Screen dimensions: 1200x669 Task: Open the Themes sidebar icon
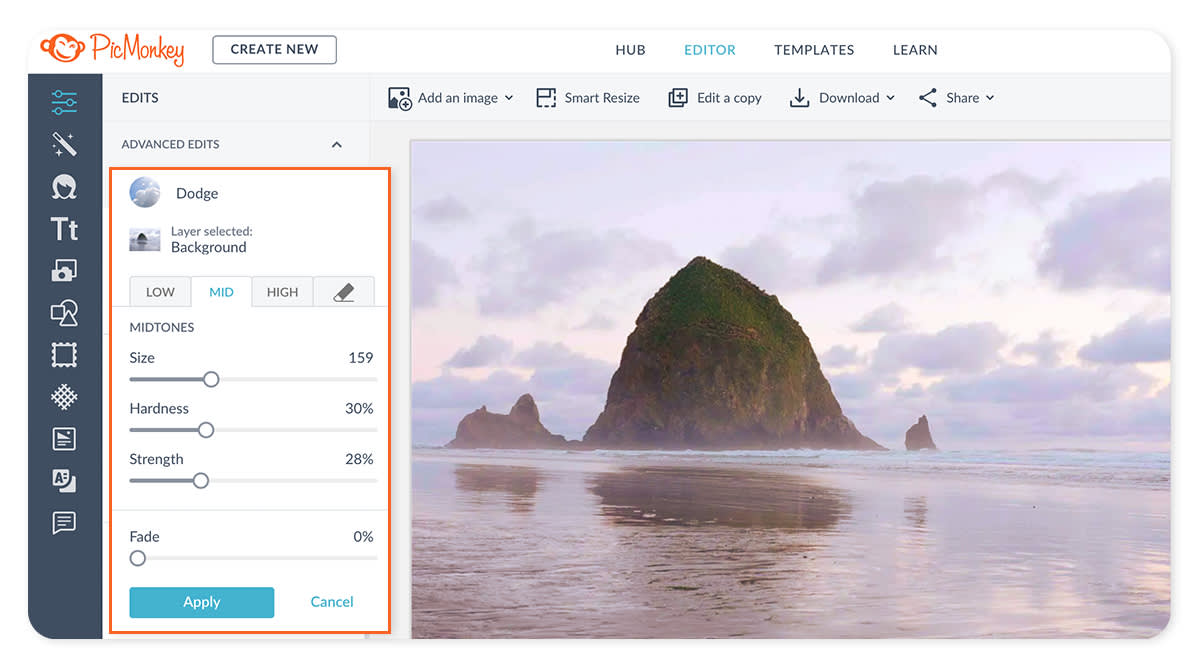(x=64, y=439)
